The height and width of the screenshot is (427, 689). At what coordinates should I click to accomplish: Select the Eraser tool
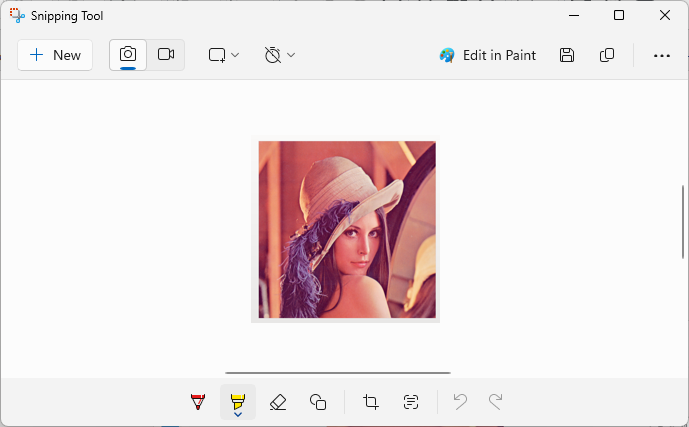tap(278, 402)
